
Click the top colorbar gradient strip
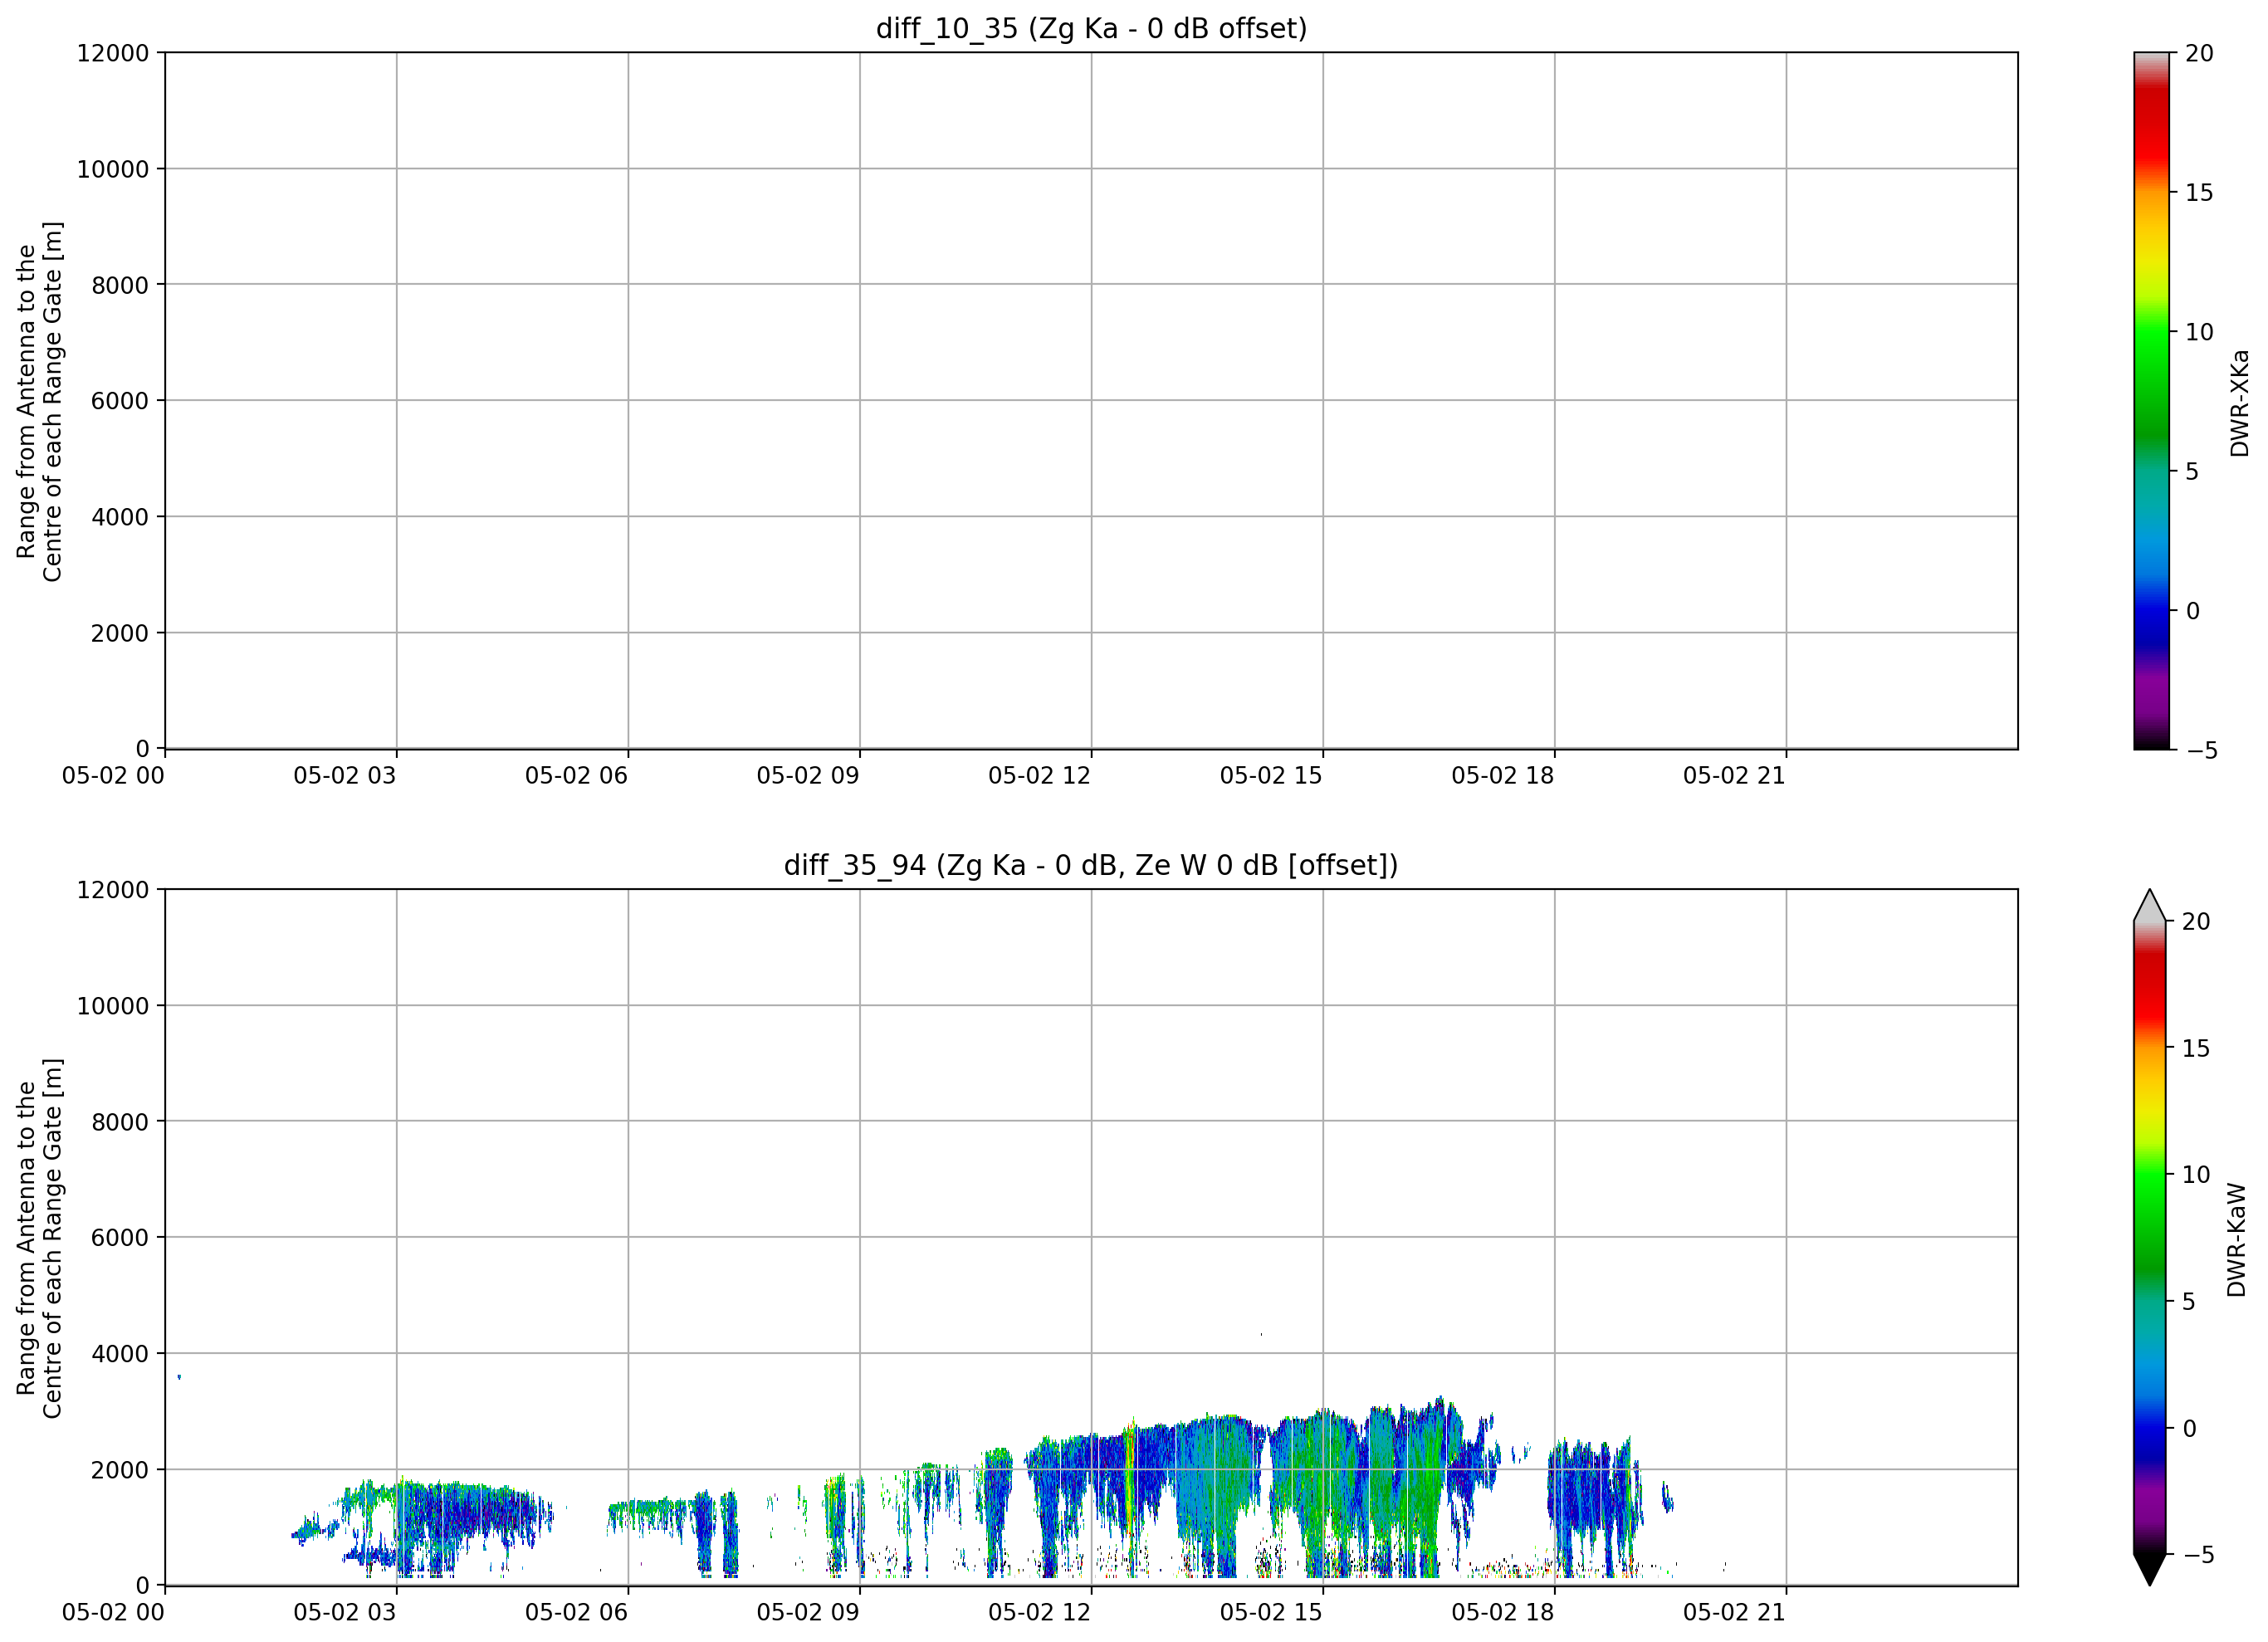tap(2151, 401)
